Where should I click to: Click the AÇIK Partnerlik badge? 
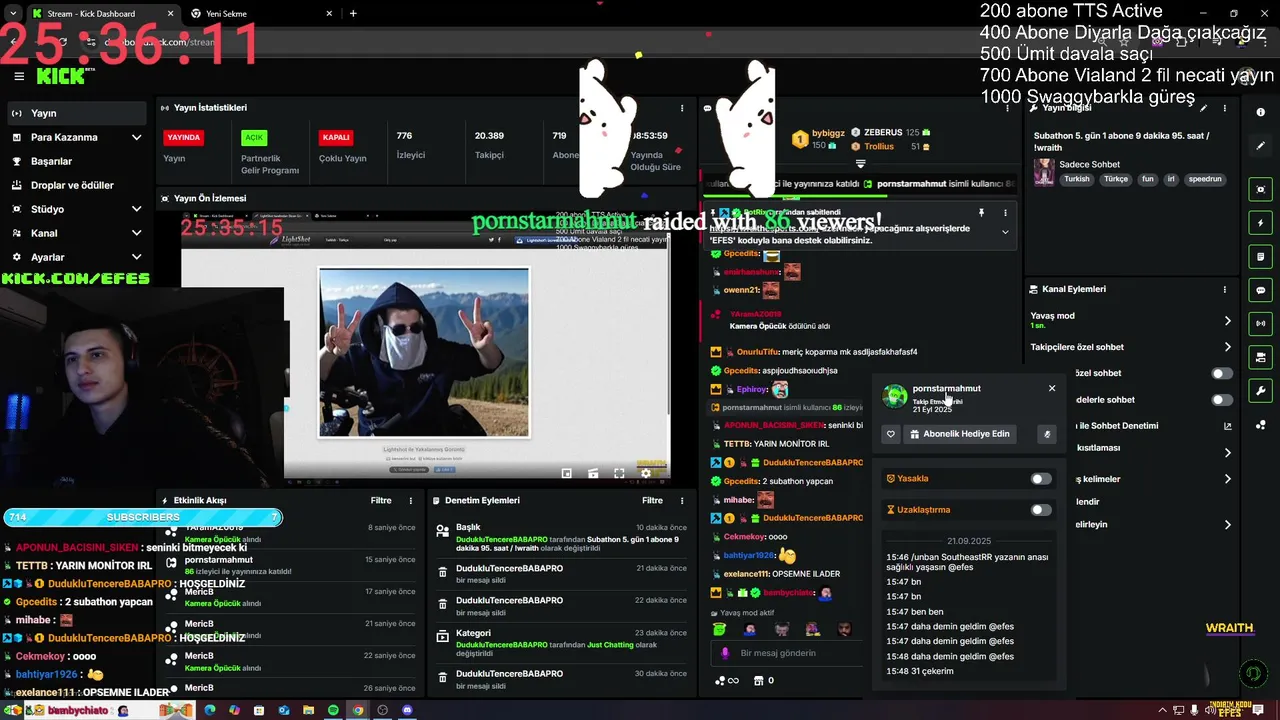point(255,138)
